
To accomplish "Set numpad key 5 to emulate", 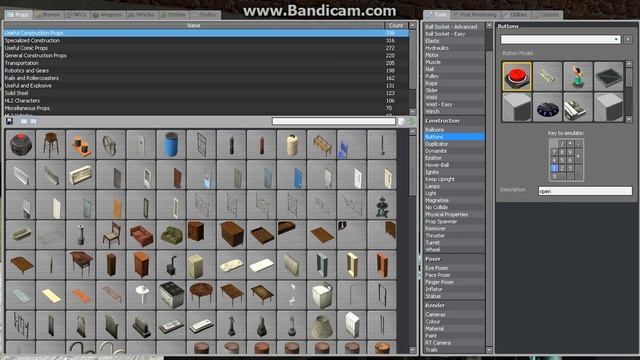I will [x=562, y=160].
